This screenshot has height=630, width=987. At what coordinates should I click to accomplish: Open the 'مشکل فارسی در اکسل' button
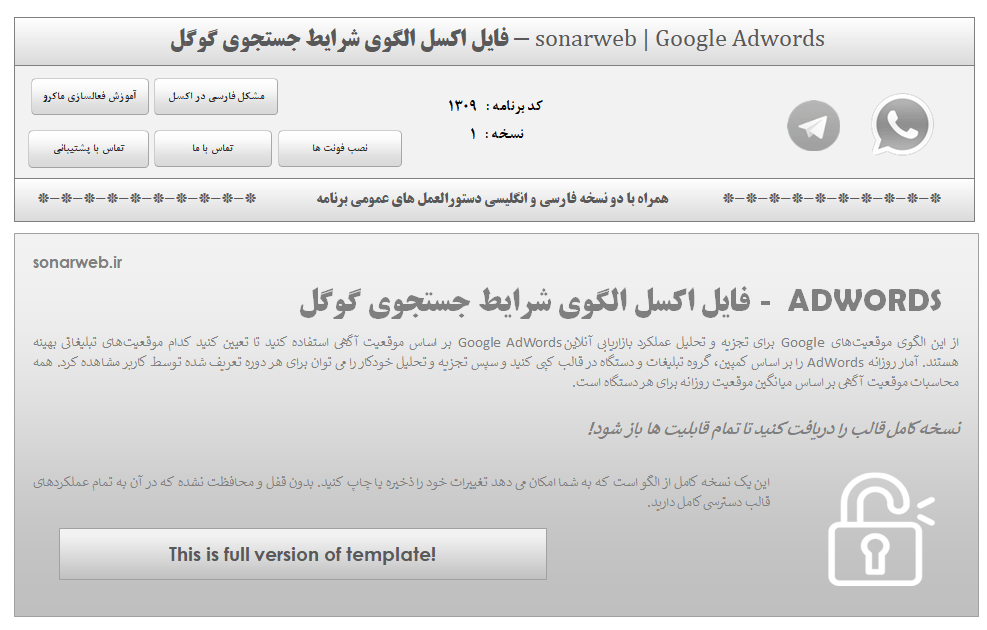click(216, 96)
